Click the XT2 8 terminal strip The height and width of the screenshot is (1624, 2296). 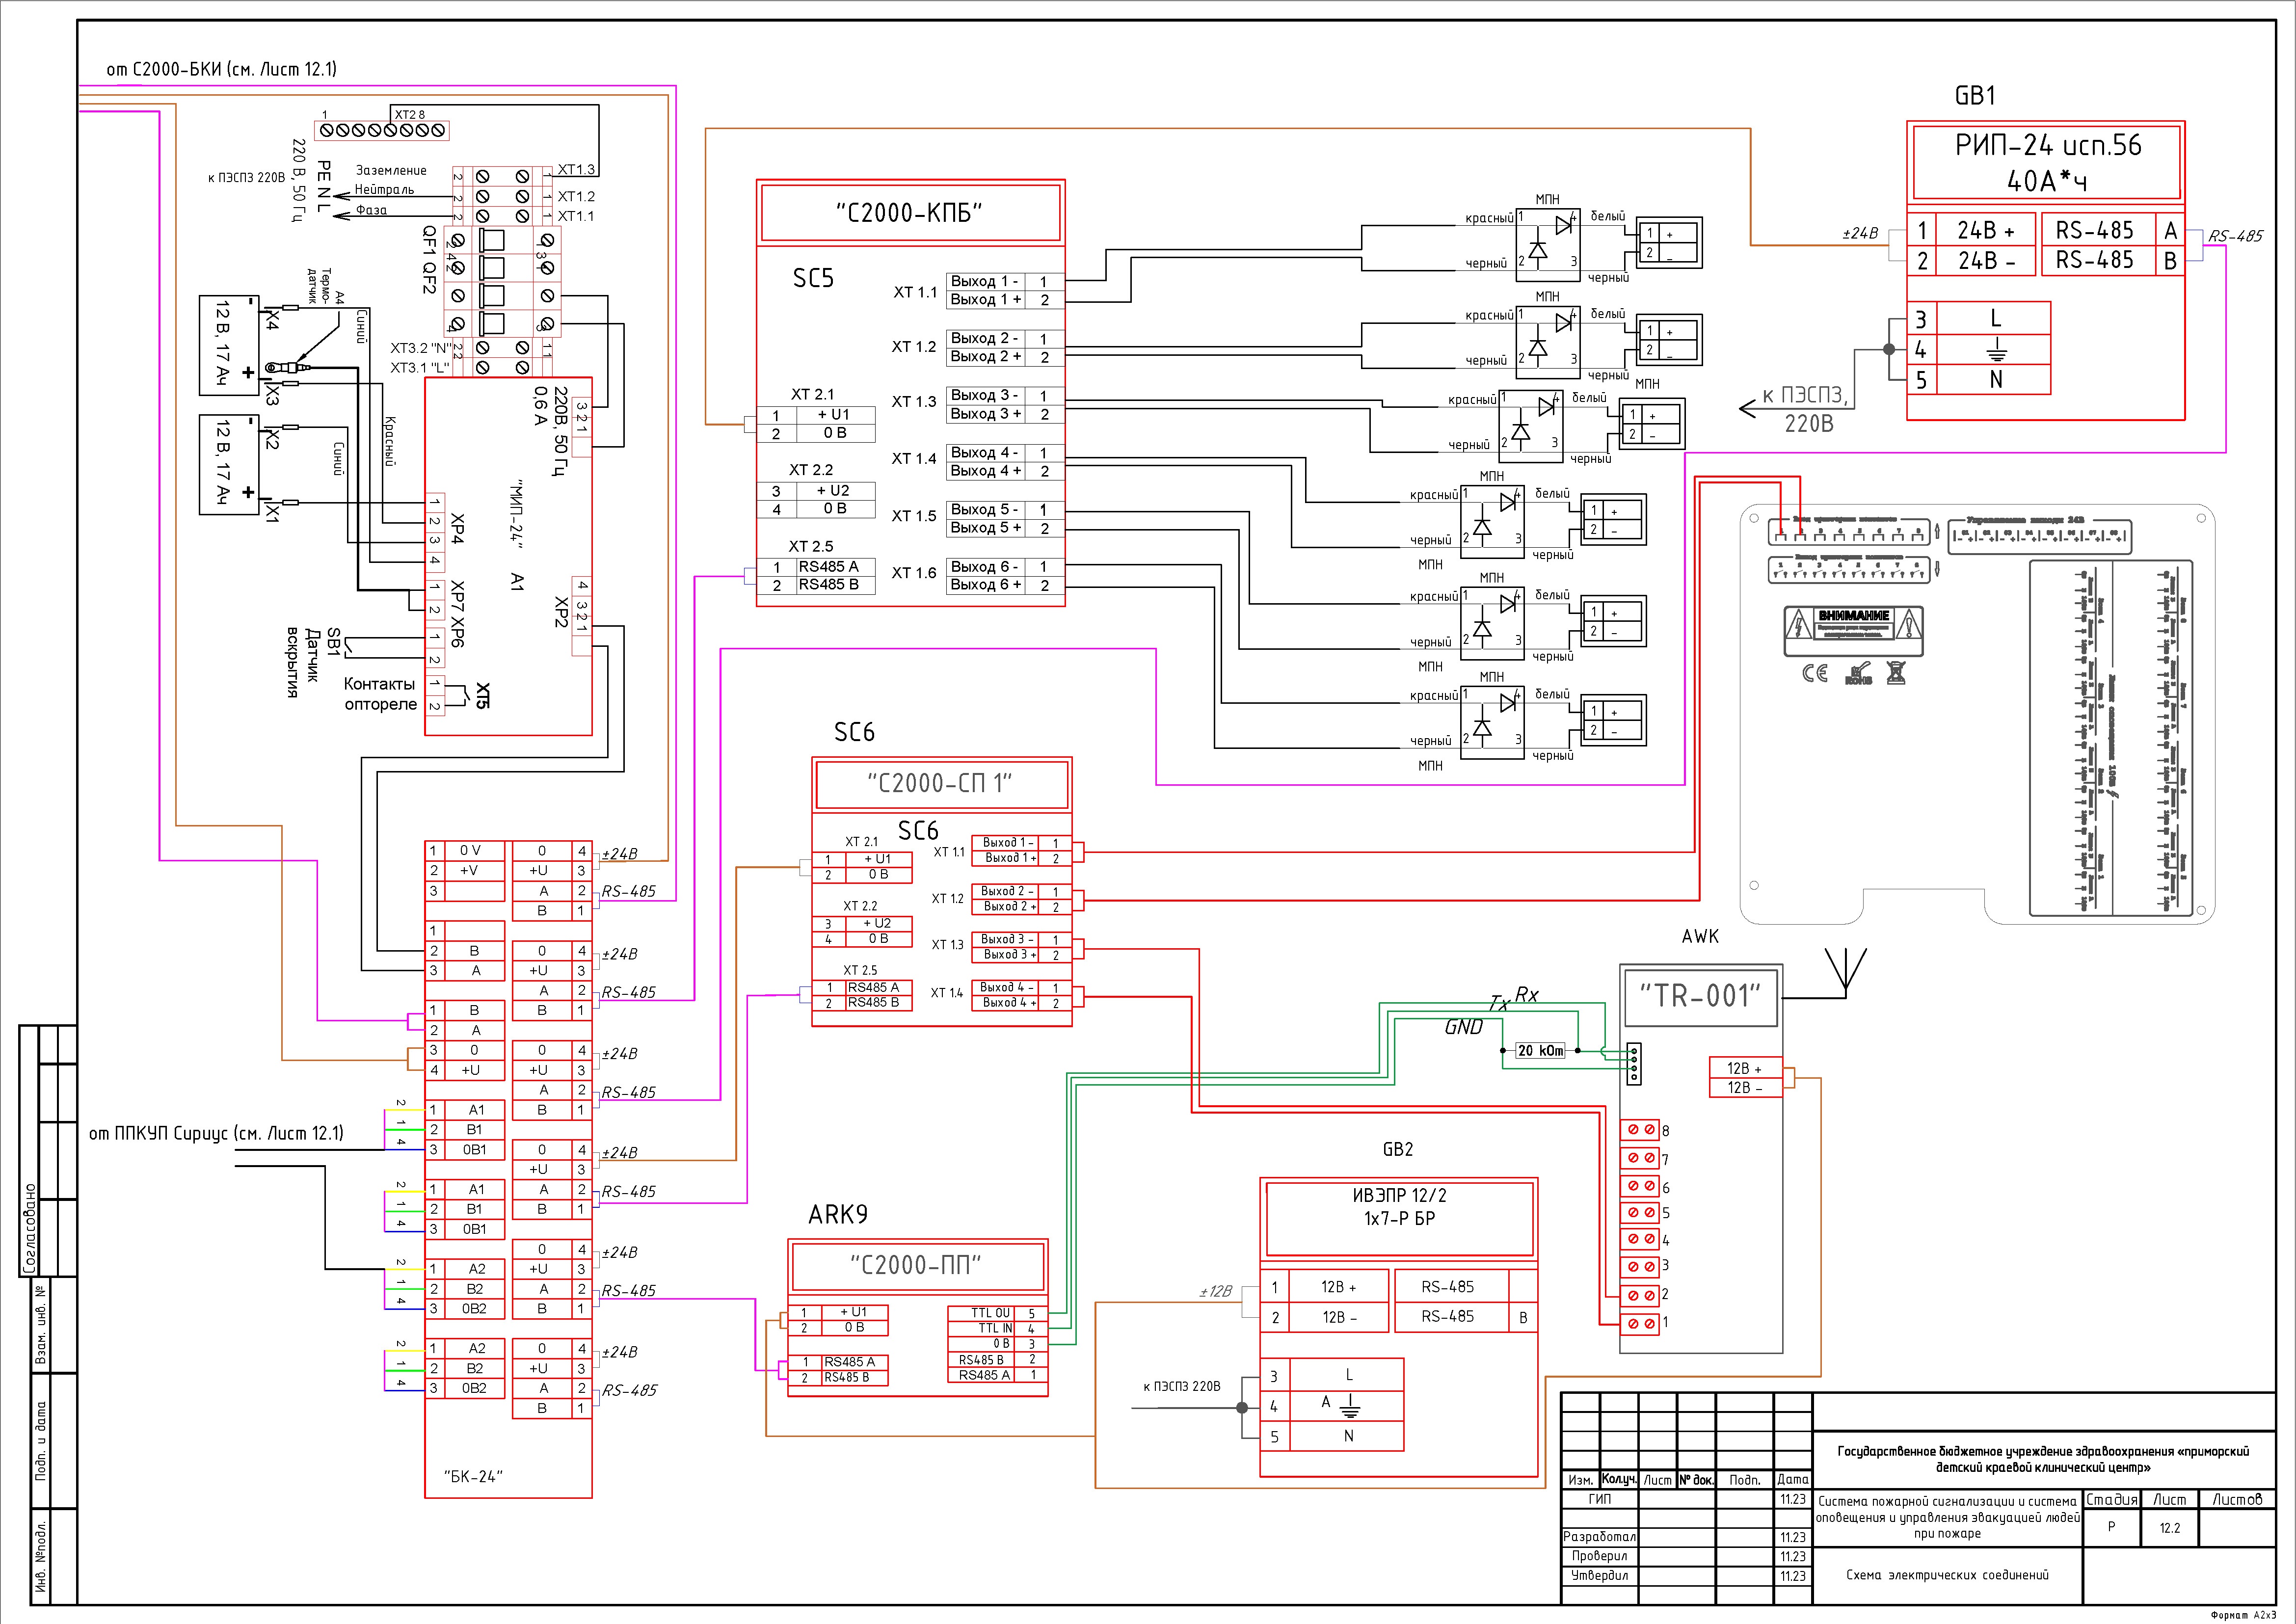(x=382, y=130)
